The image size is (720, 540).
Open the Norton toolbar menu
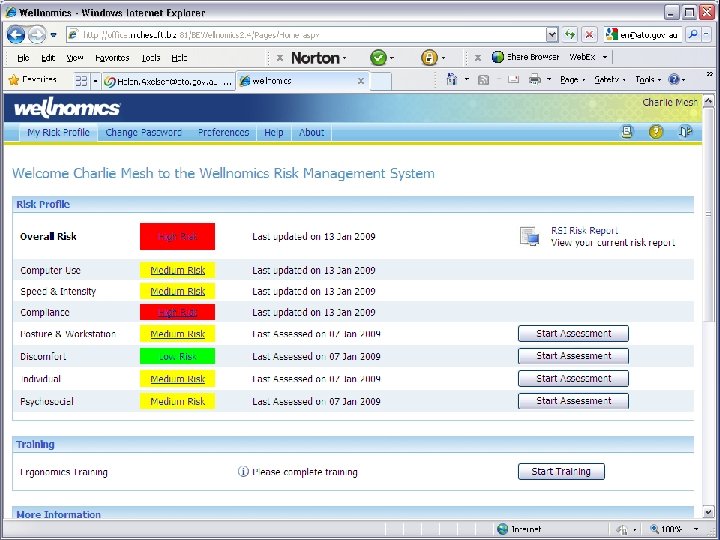tap(319, 58)
